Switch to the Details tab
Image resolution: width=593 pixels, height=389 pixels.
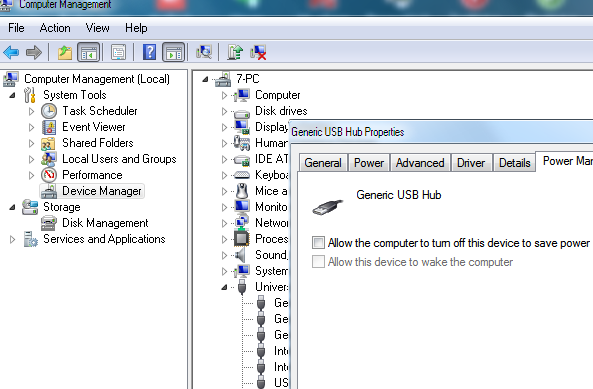(x=515, y=163)
